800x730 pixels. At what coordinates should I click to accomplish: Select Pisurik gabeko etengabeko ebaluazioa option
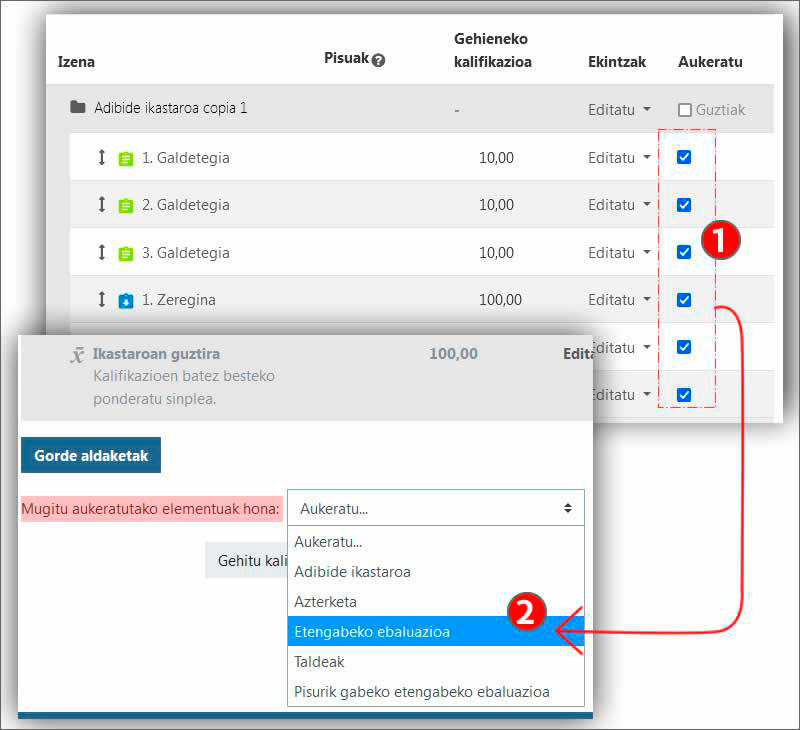(x=421, y=692)
